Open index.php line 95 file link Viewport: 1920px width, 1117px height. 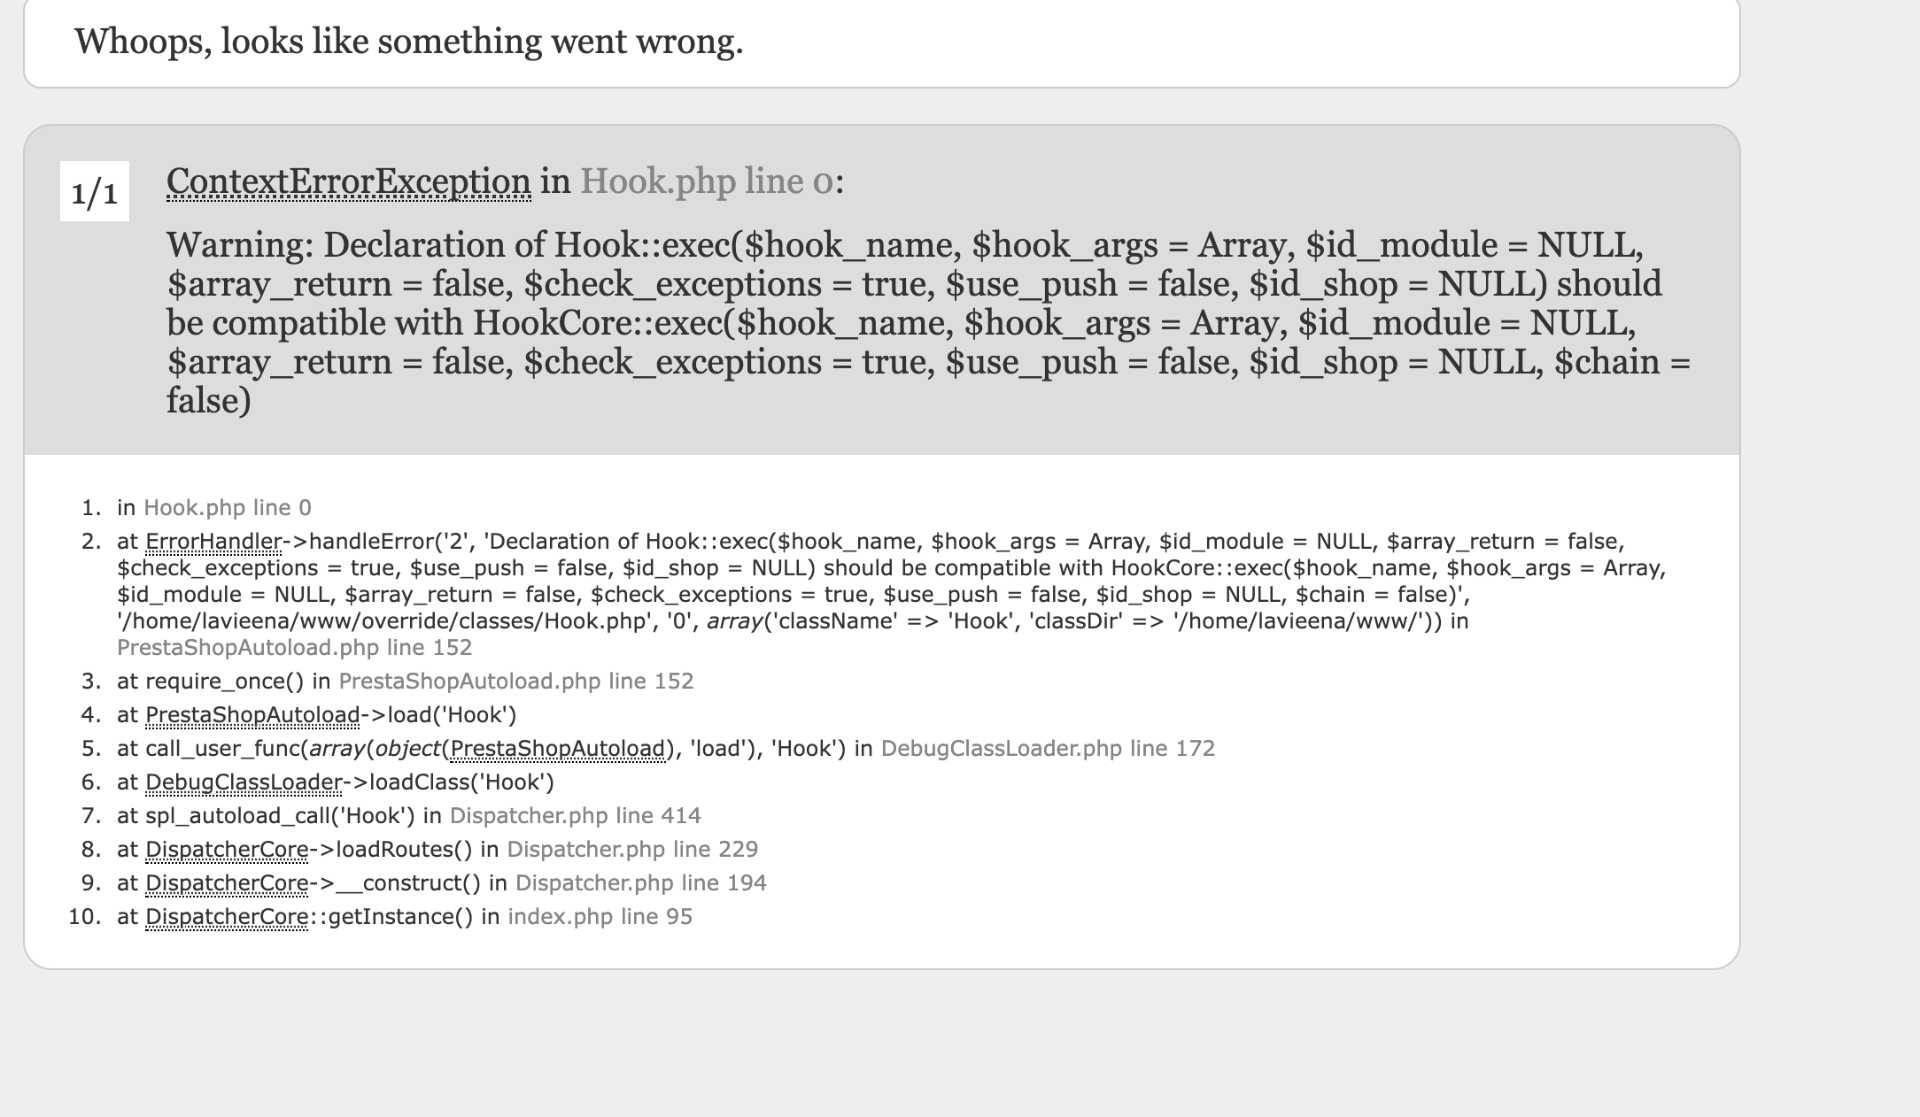point(599,917)
